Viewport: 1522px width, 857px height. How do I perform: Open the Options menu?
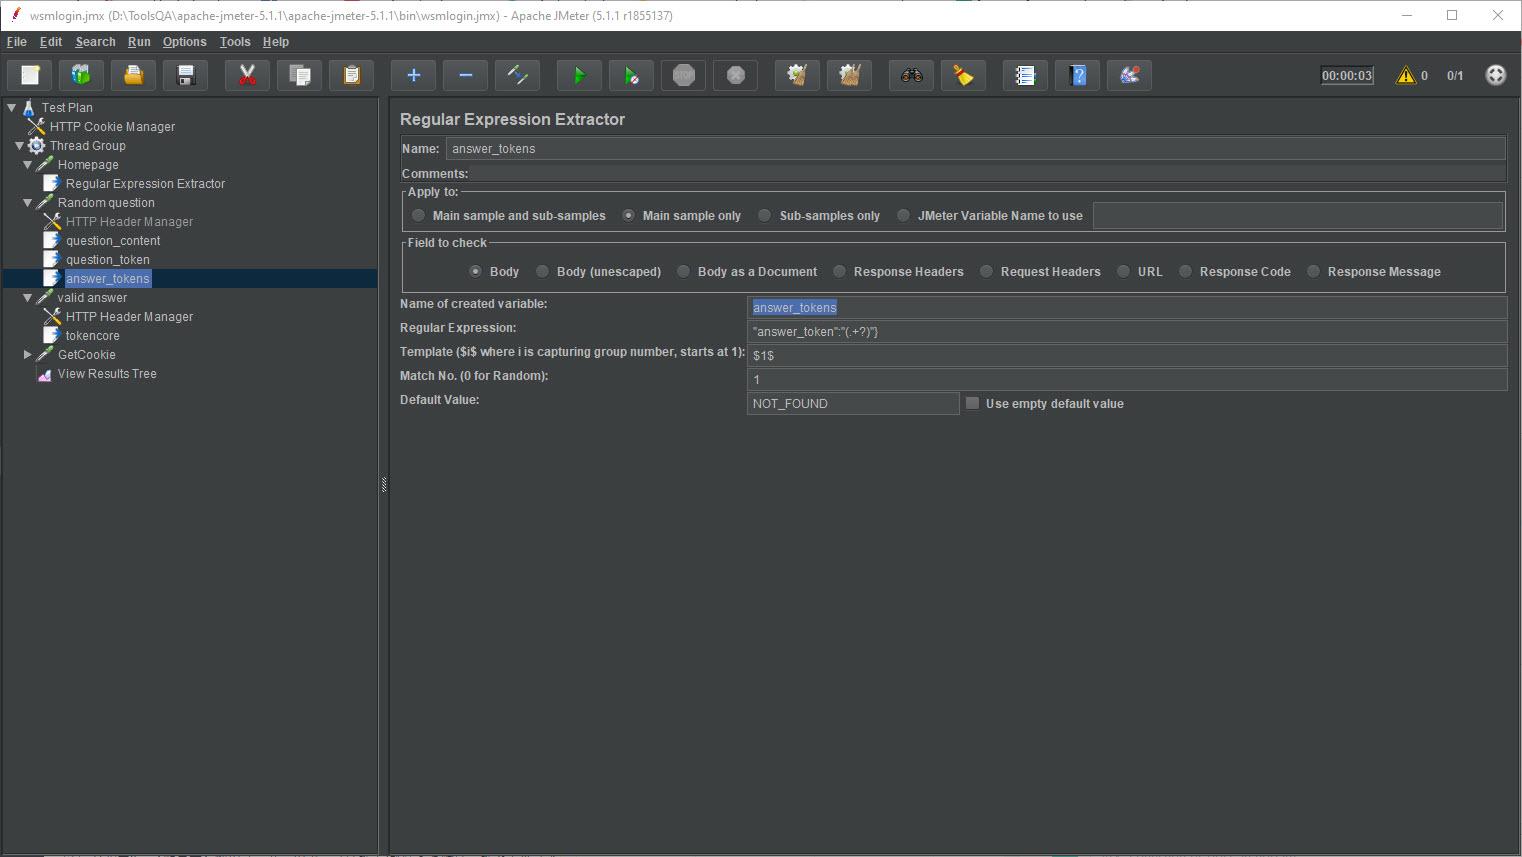pyautogui.click(x=184, y=42)
